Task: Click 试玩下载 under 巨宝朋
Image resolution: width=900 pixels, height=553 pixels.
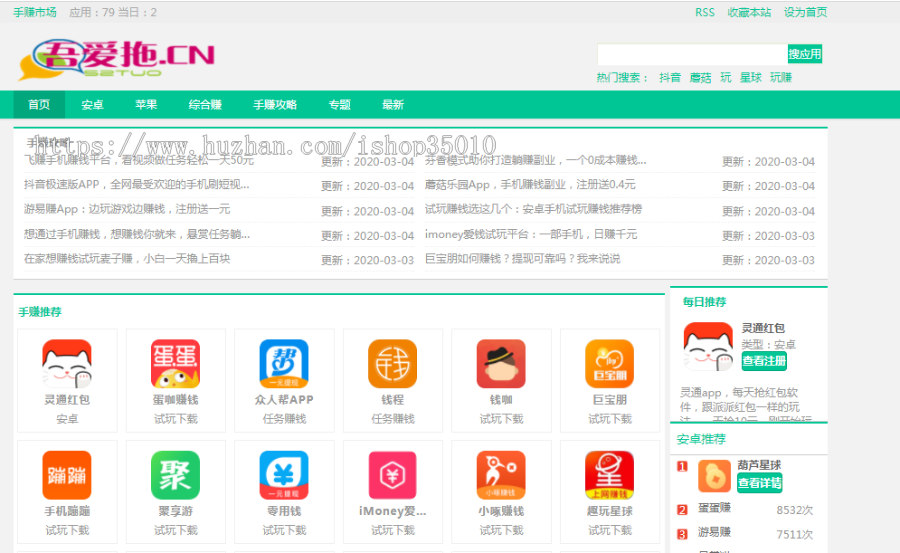Action: (609, 419)
